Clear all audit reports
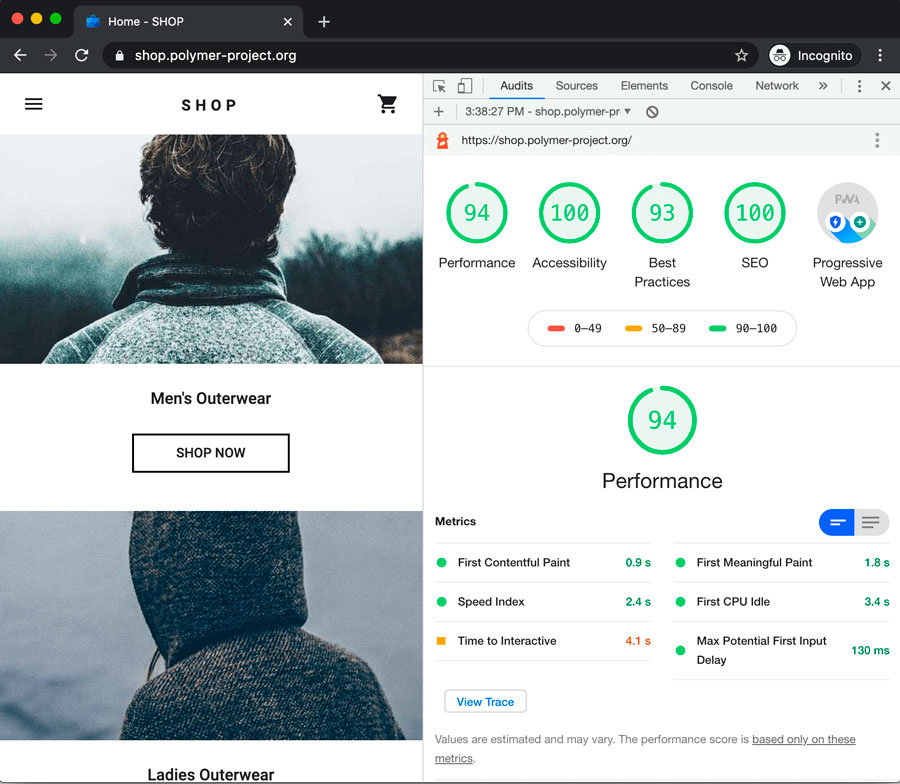Image resolution: width=900 pixels, height=784 pixels. [x=652, y=112]
